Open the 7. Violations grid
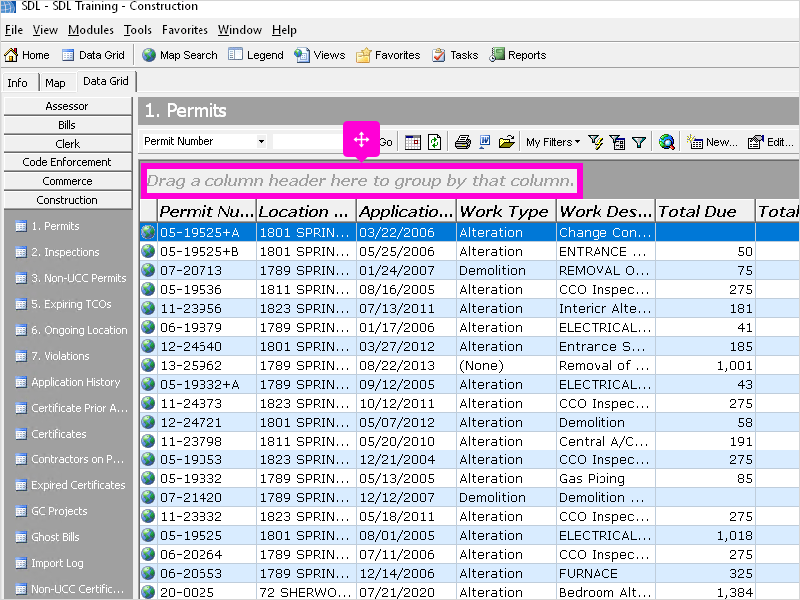 [x=52, y=356]
